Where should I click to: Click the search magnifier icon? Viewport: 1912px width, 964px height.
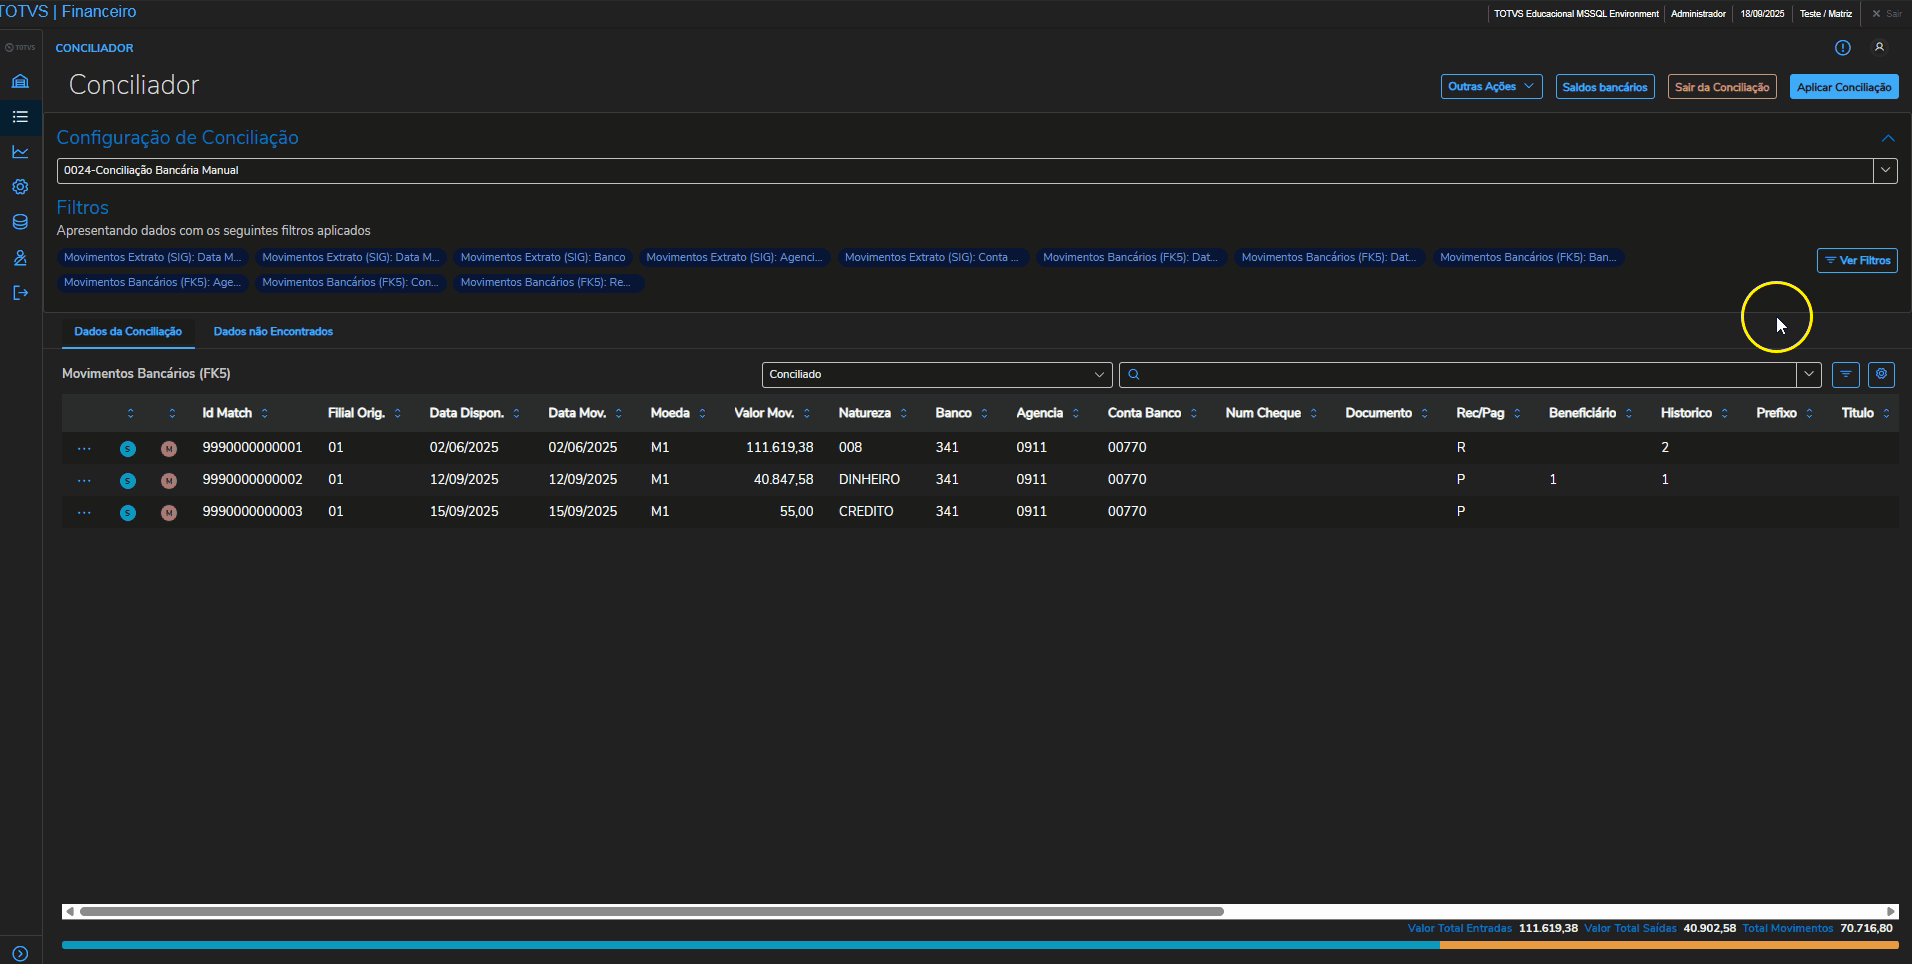(1134, 375)
